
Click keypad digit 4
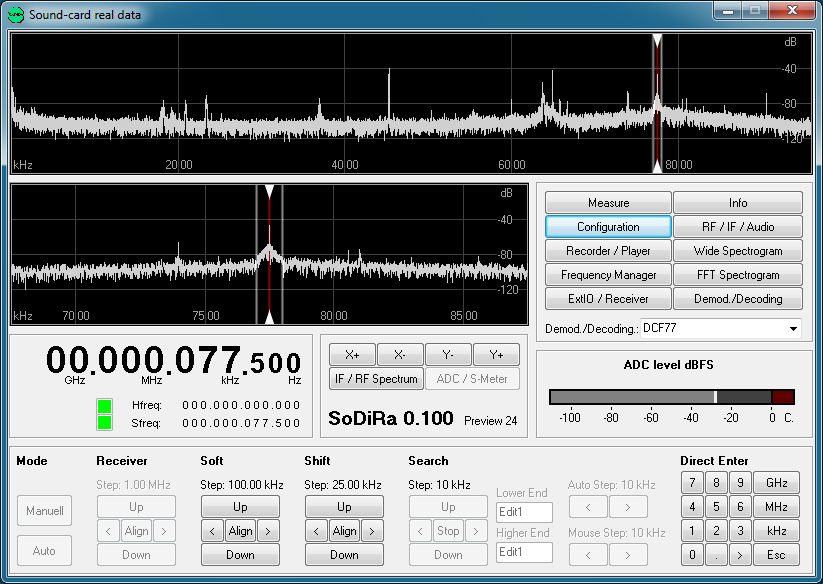pyautogui.click(x=692, y=506)
